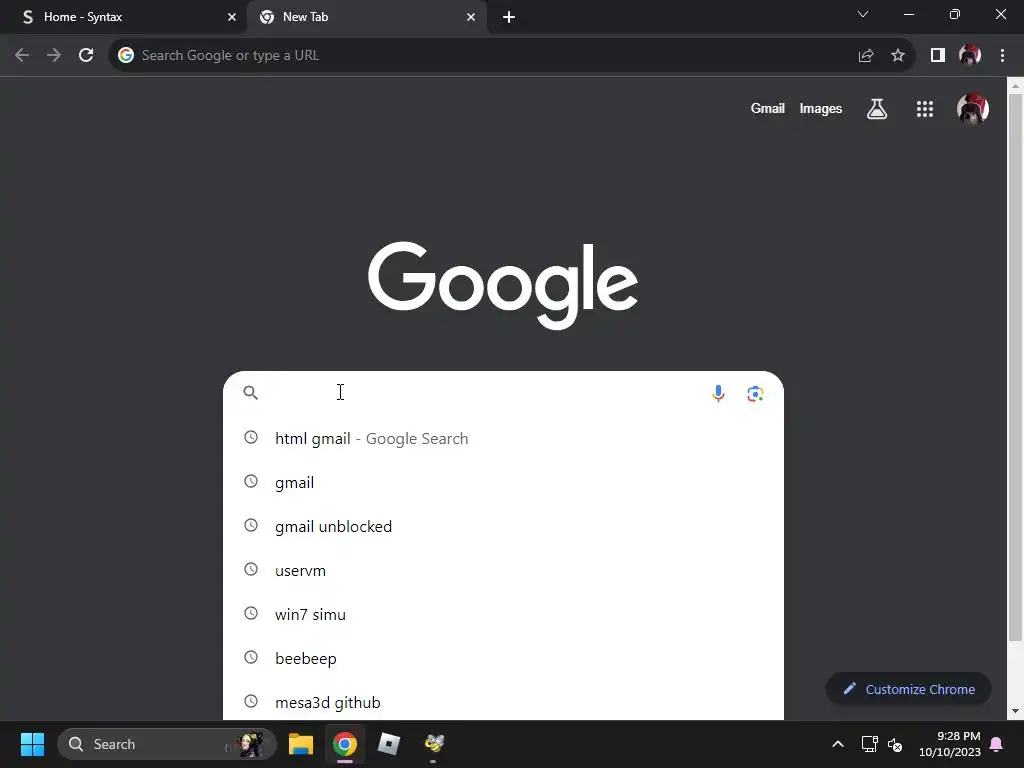Open Search Labs flask icon

[x=877, y=108]
